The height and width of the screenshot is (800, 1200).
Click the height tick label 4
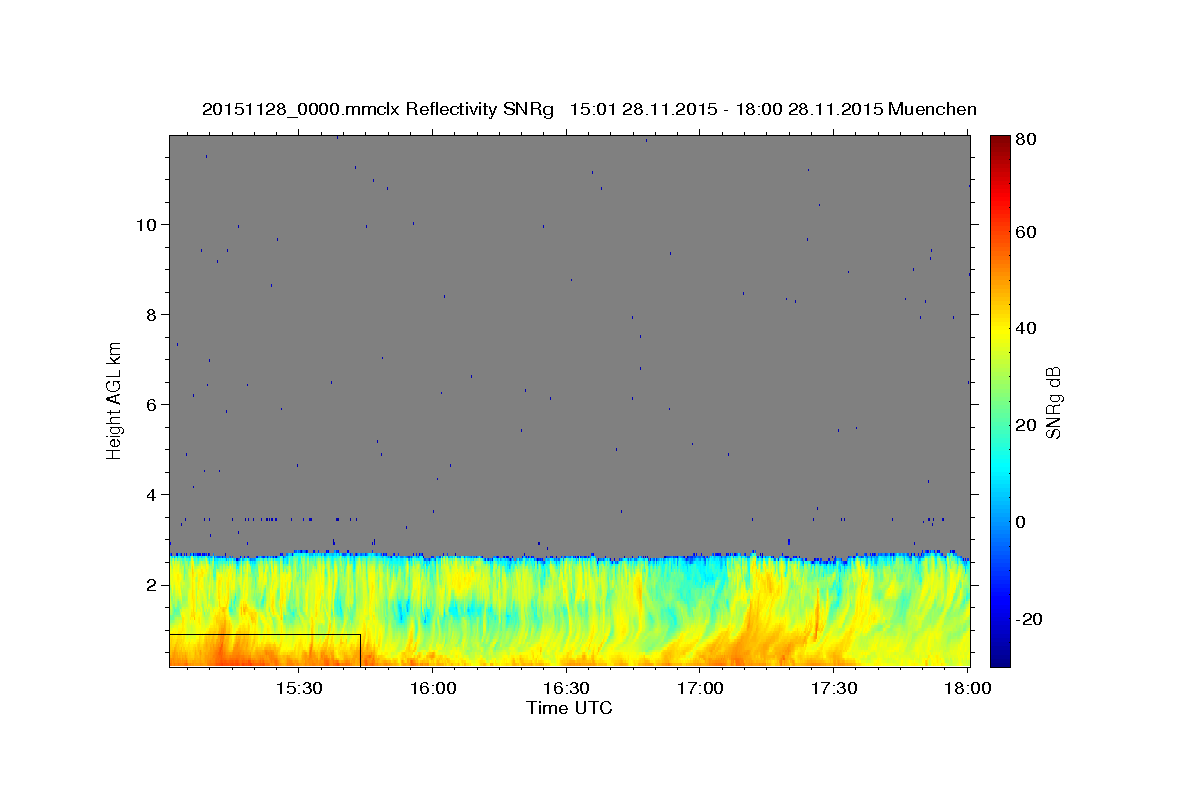click(152, 494)
